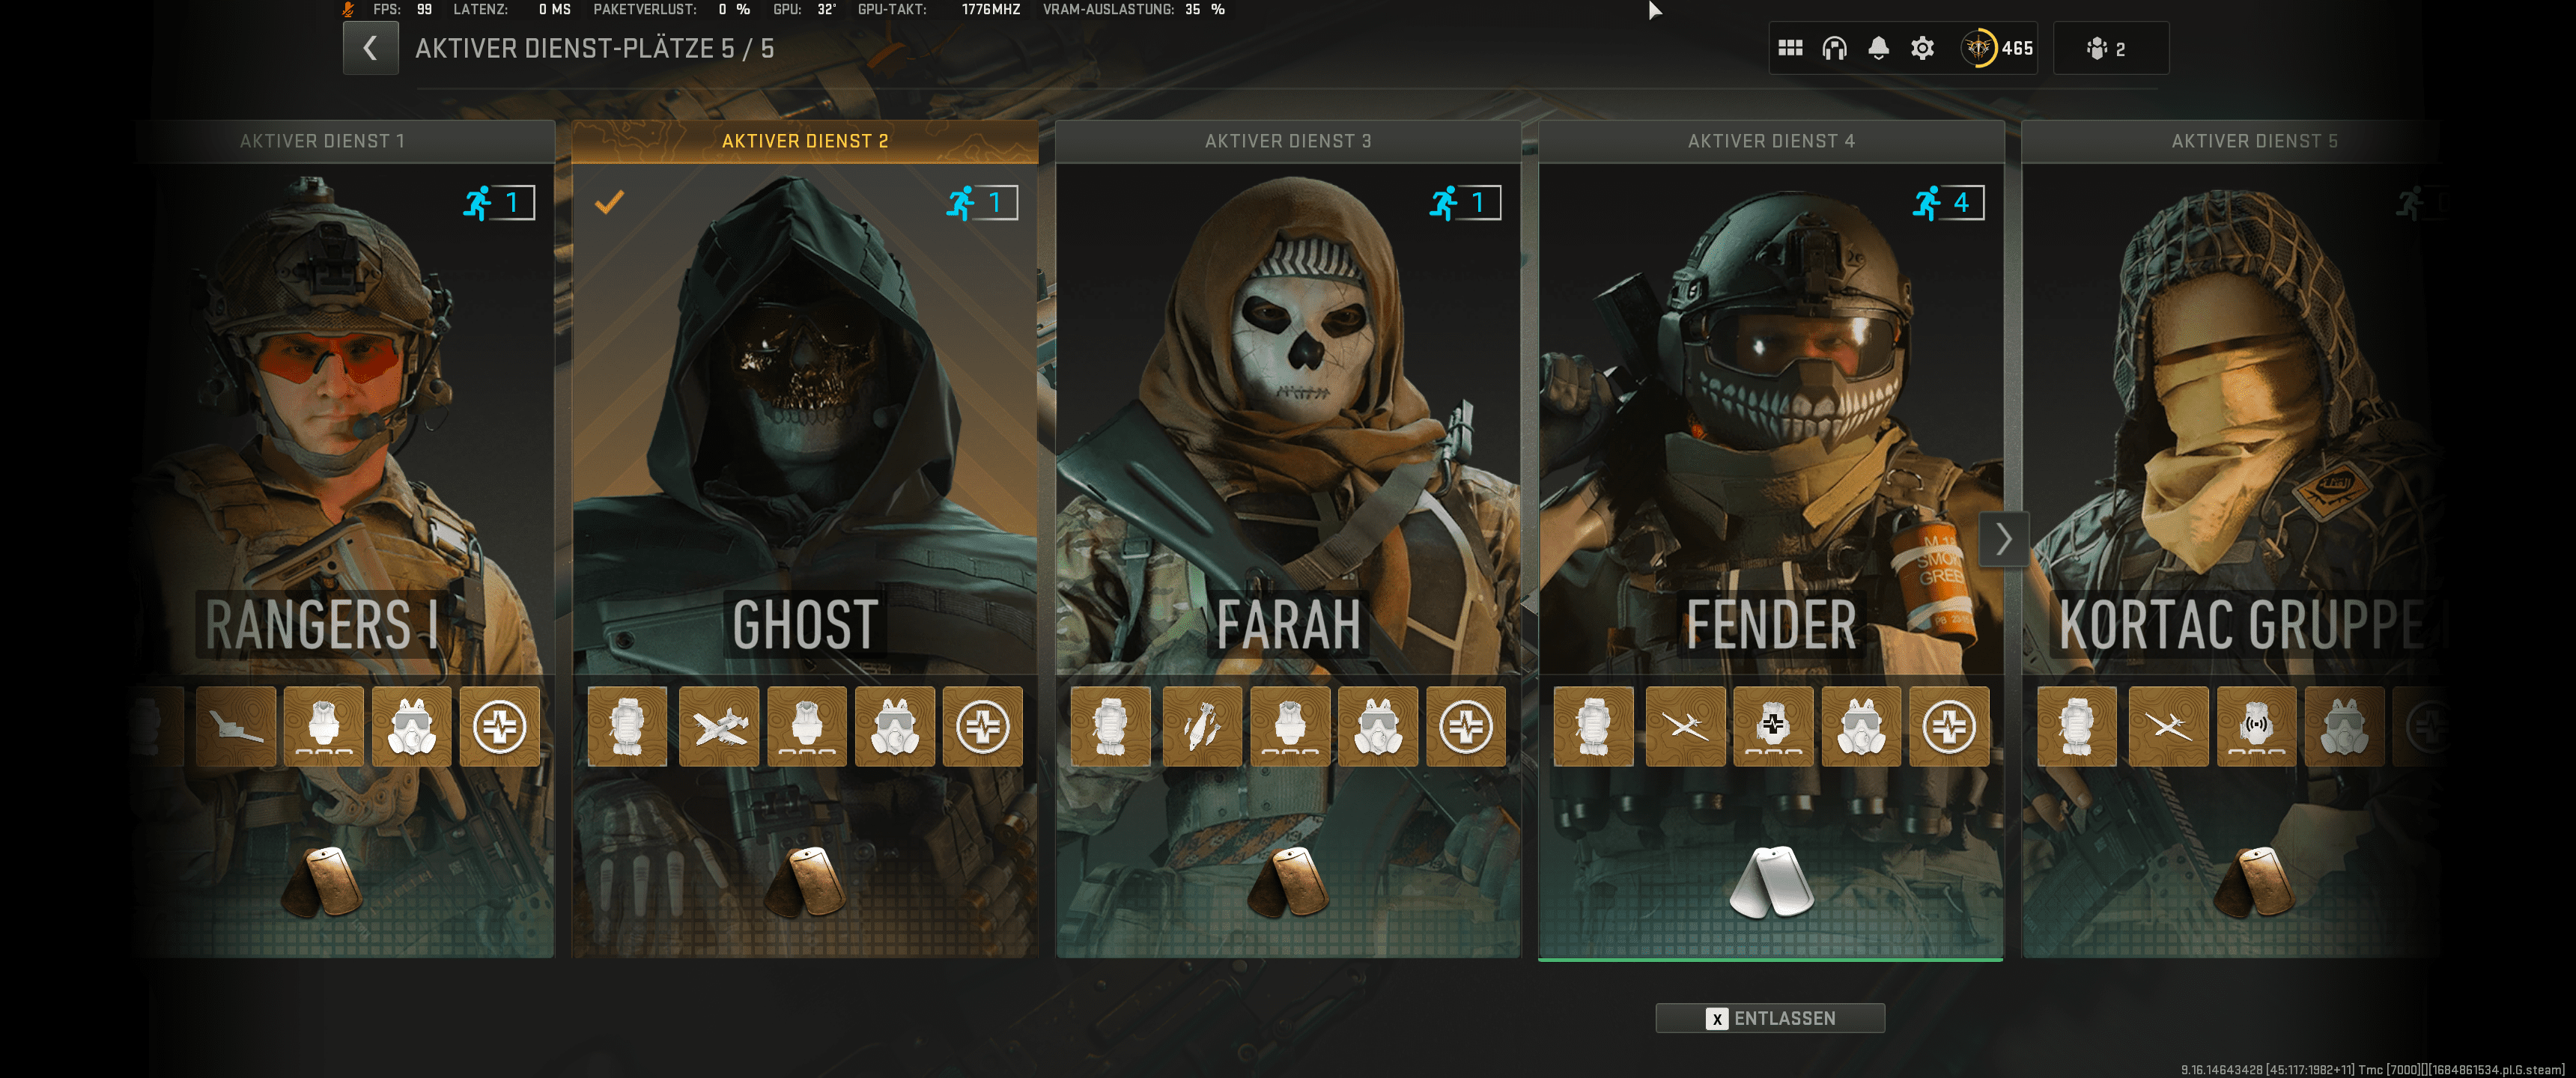Open the headset voice chat settings

click(x=1834, y=48)
